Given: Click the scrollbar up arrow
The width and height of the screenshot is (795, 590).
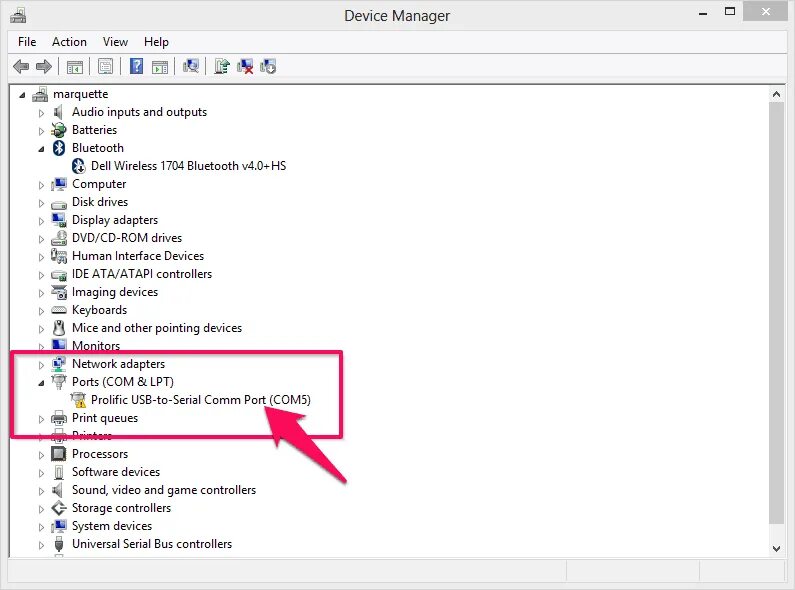Looking at the screenshot, I should click(776, 94).
